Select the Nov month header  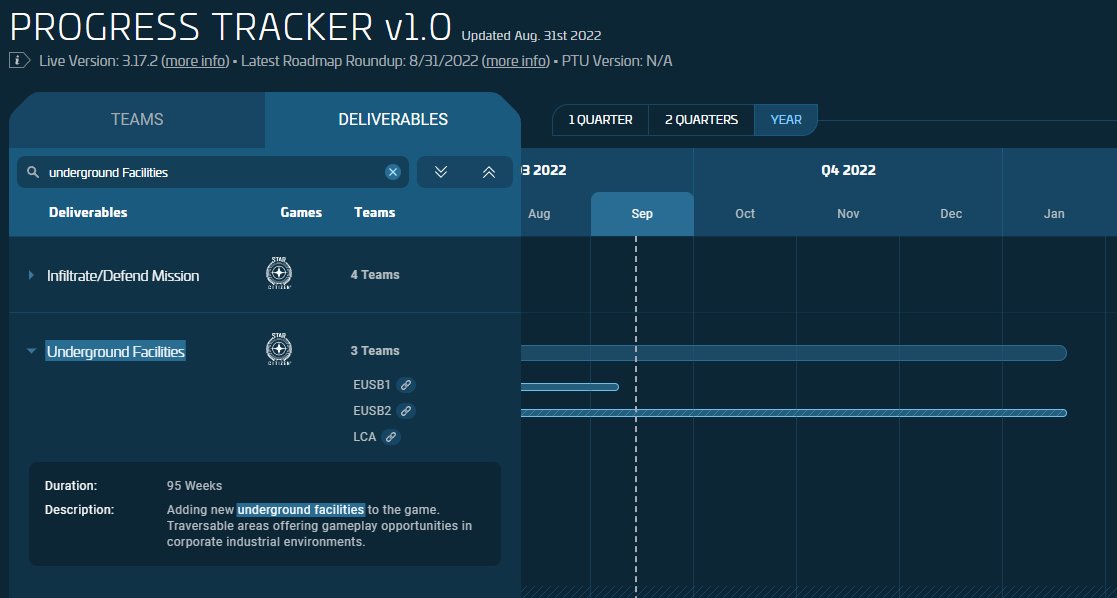848,214
